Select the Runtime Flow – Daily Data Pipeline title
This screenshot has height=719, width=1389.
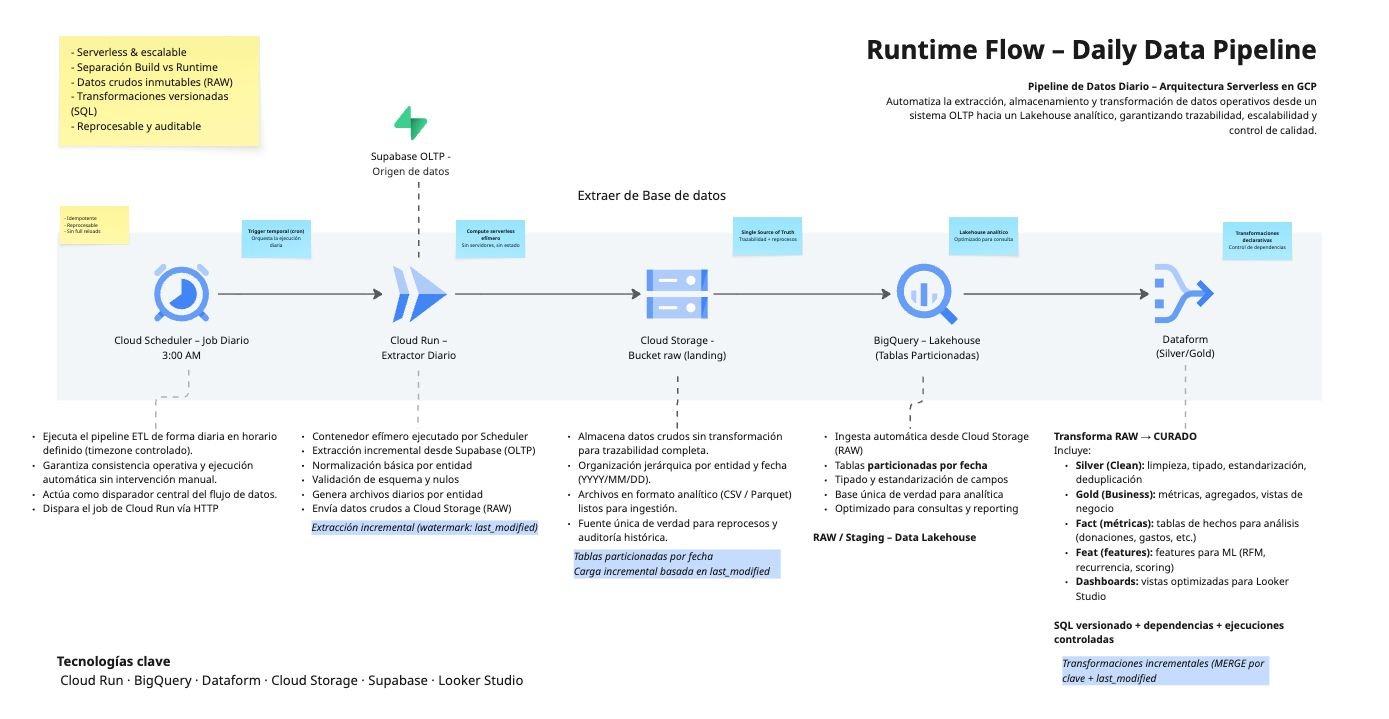(x=1091, y=50)
